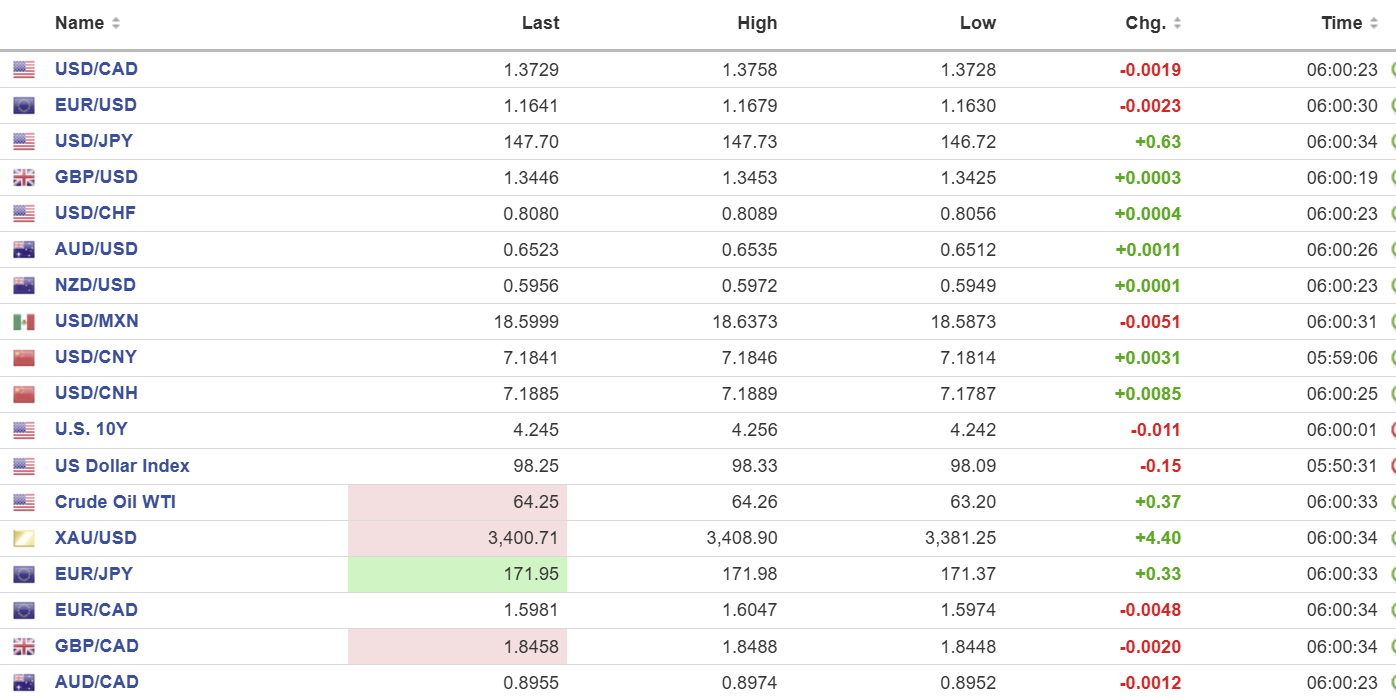Sort the table by Time column arrows
Viewport: 1396px width, 700px height.
(1373, 23)
